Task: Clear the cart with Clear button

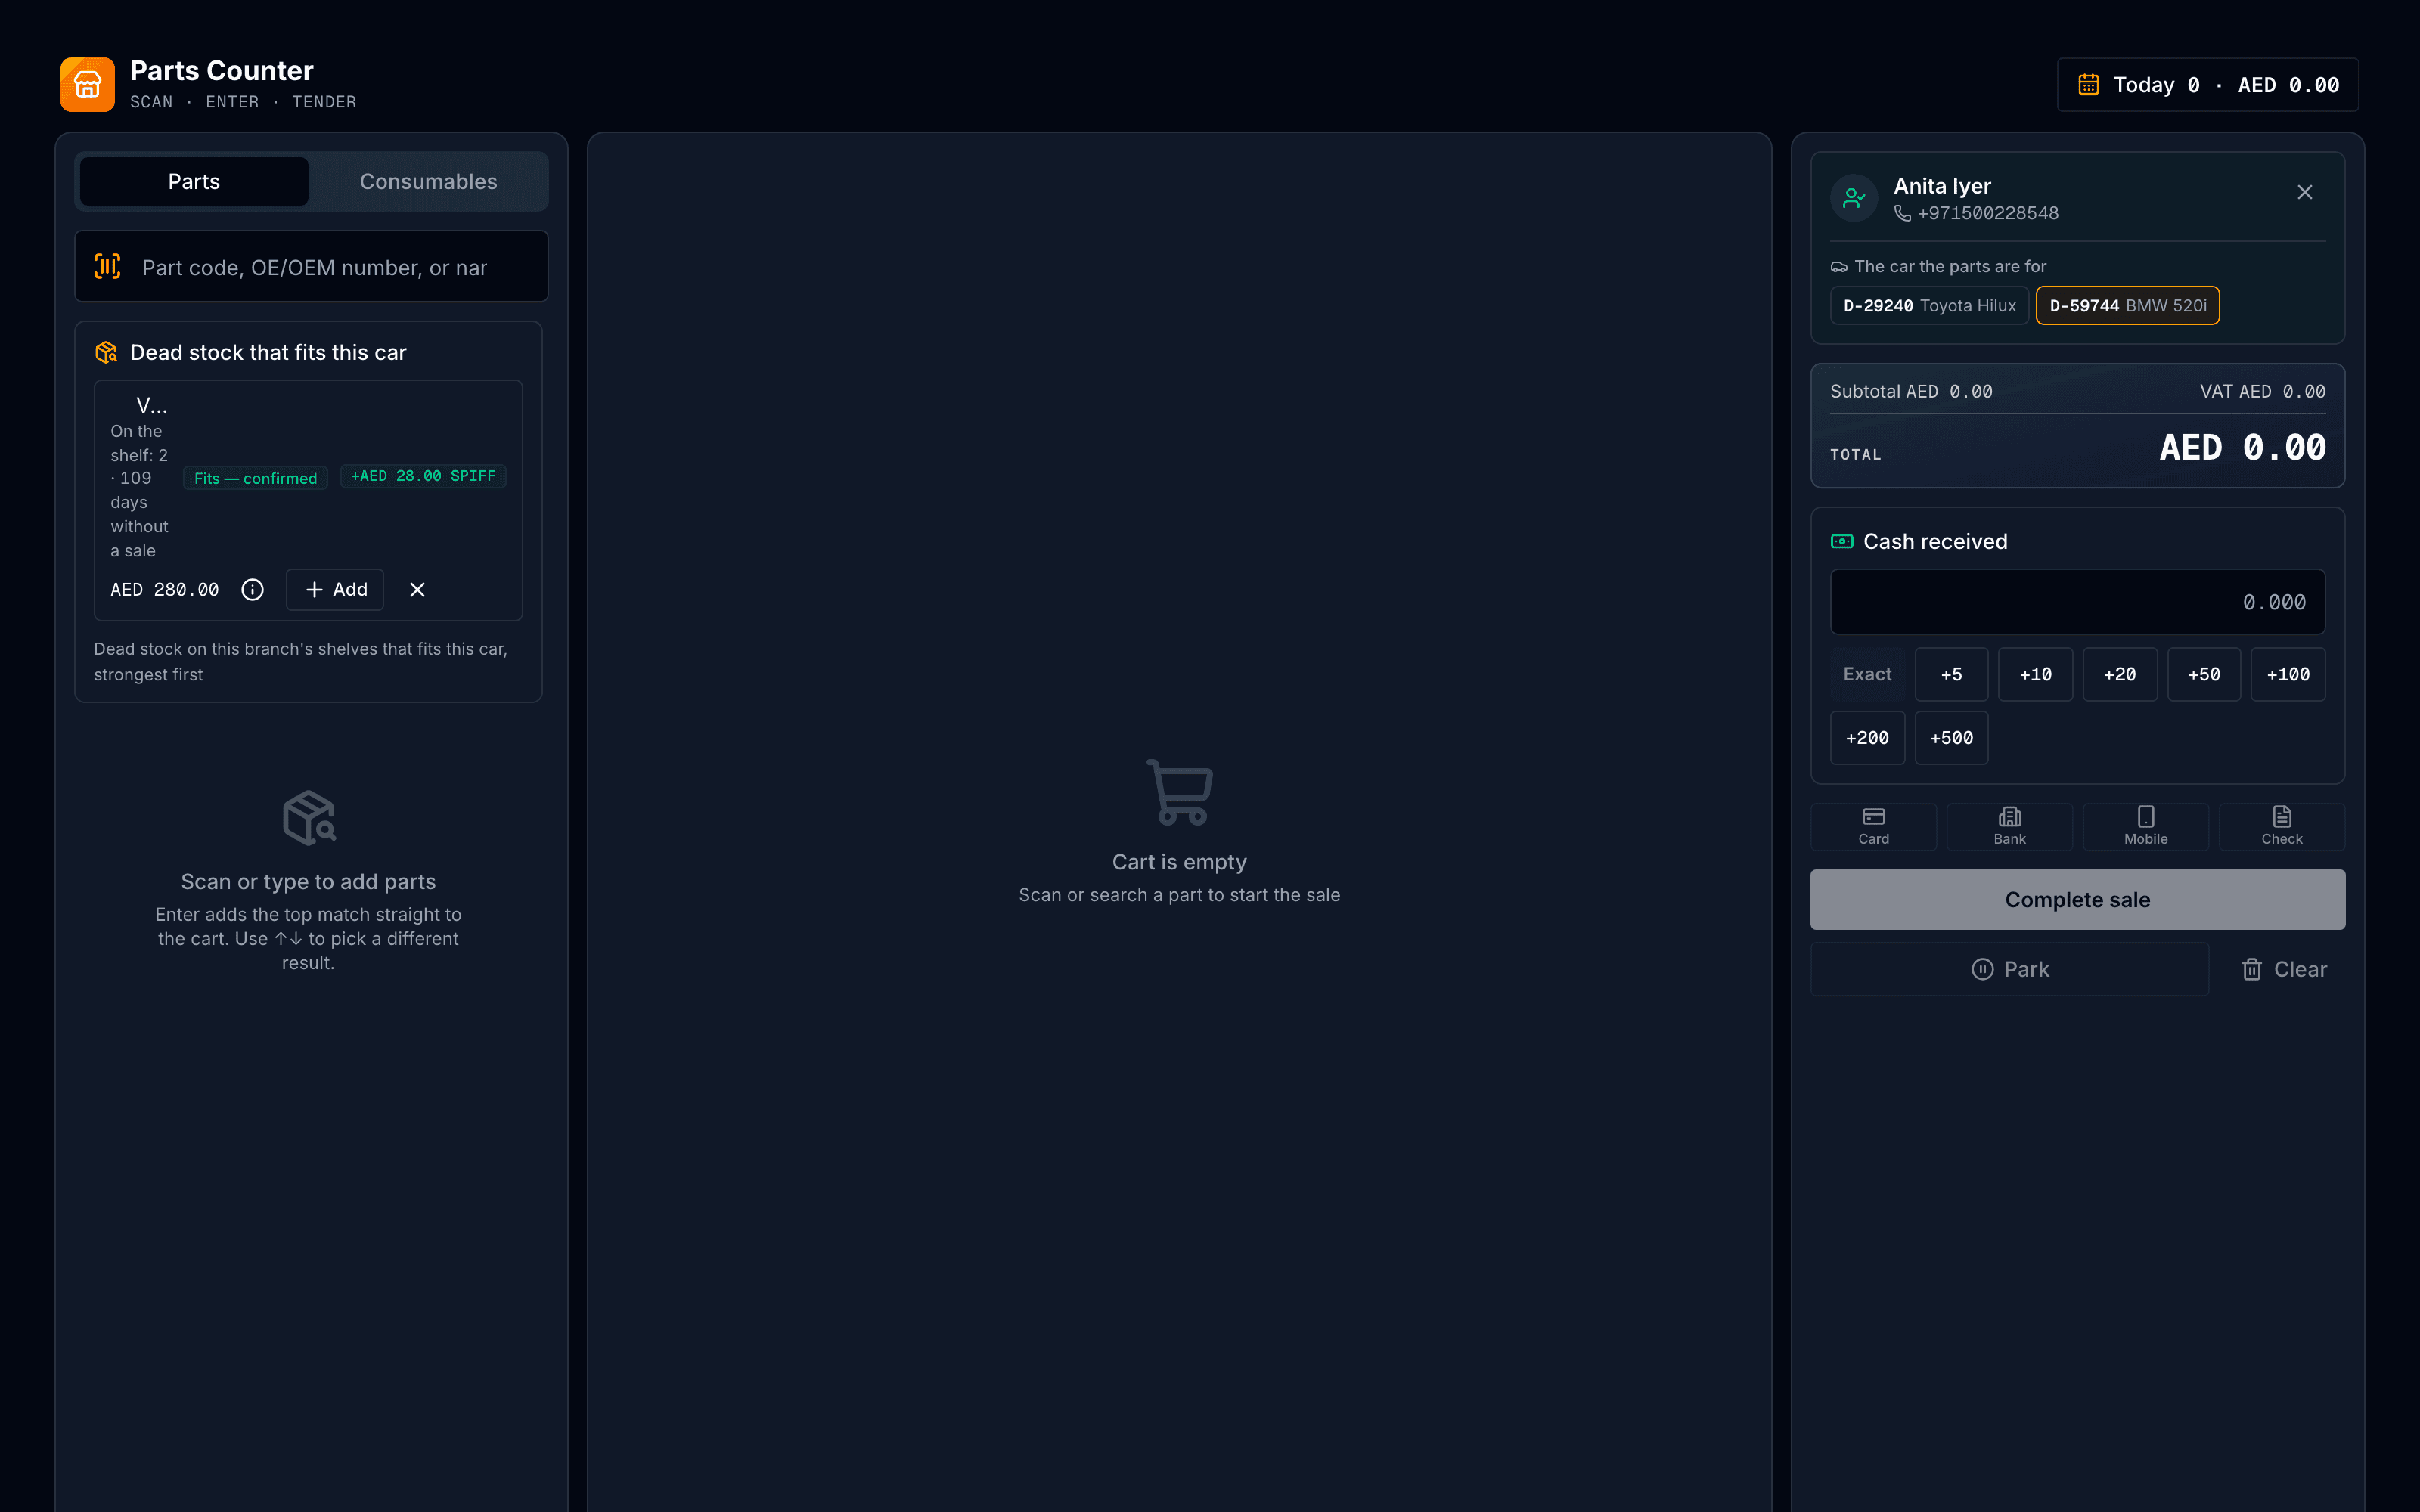Action: 2283,969
